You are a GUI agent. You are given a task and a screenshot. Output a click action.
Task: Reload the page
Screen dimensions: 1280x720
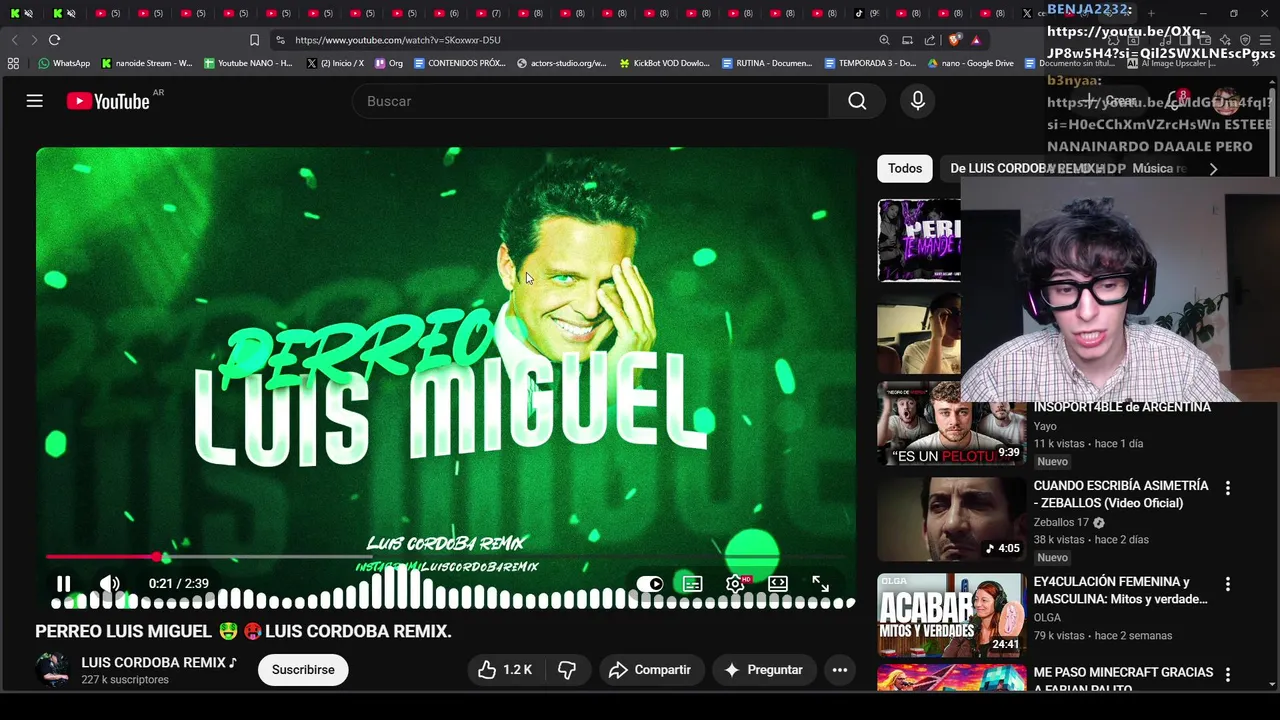pos(54,40)
